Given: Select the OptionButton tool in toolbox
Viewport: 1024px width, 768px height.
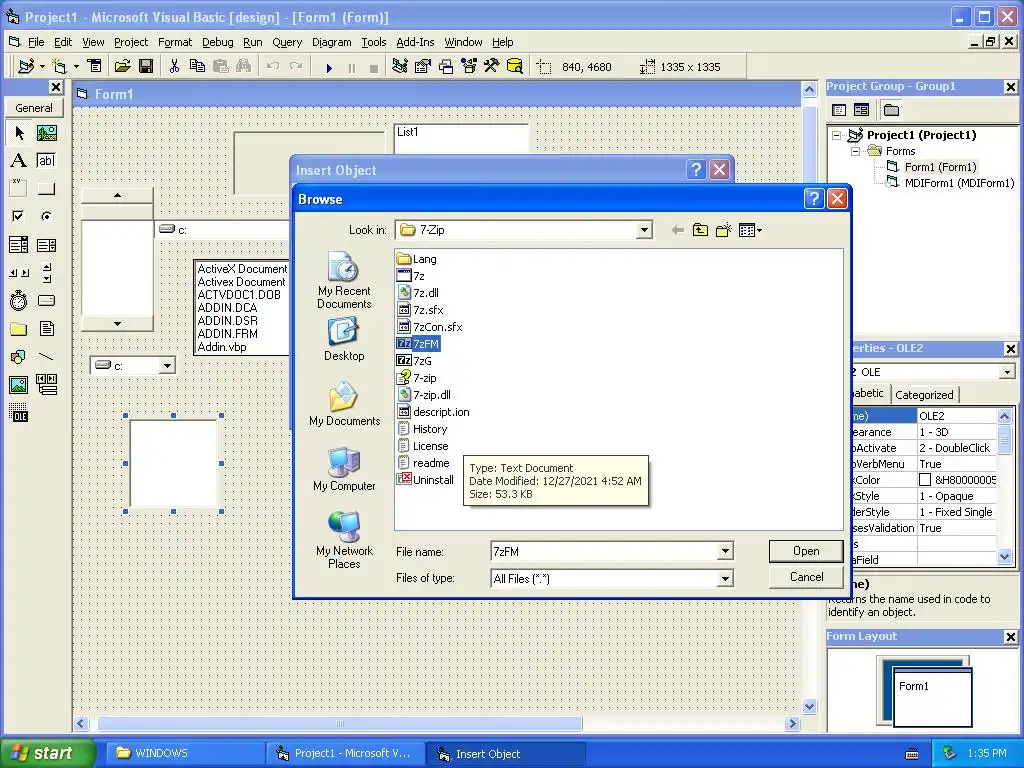Looking at the screenshot, I should 46,216.
